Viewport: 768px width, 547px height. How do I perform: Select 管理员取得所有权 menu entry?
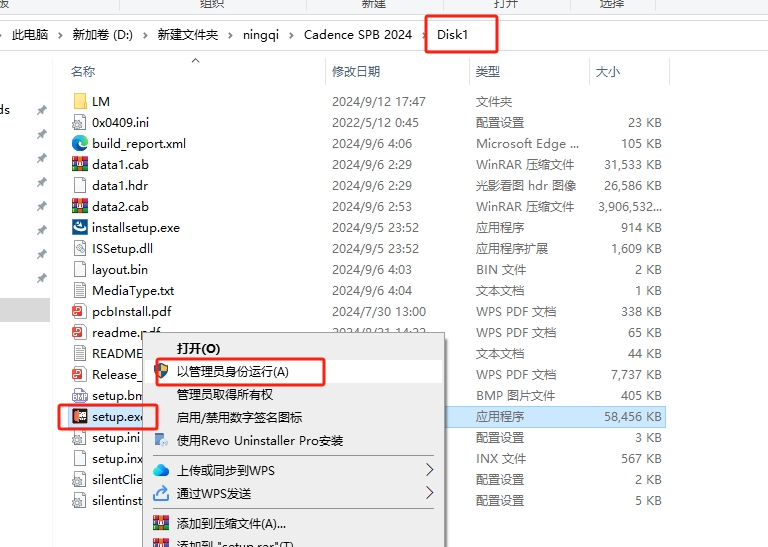click(225, 395)
